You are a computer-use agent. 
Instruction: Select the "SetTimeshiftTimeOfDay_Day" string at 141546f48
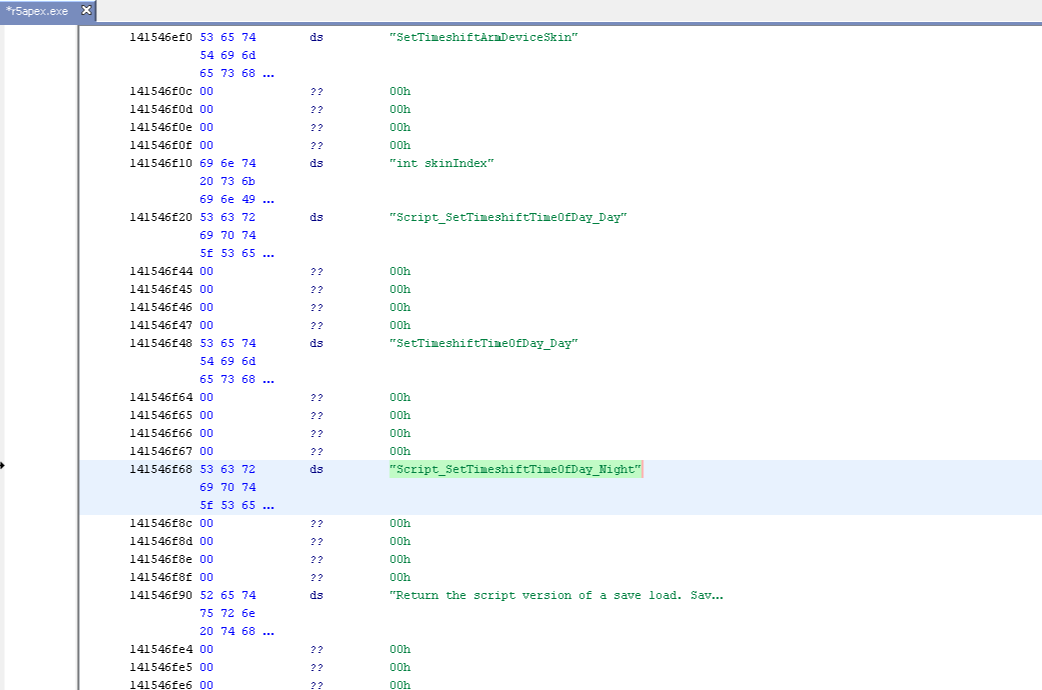click(484, 343)
